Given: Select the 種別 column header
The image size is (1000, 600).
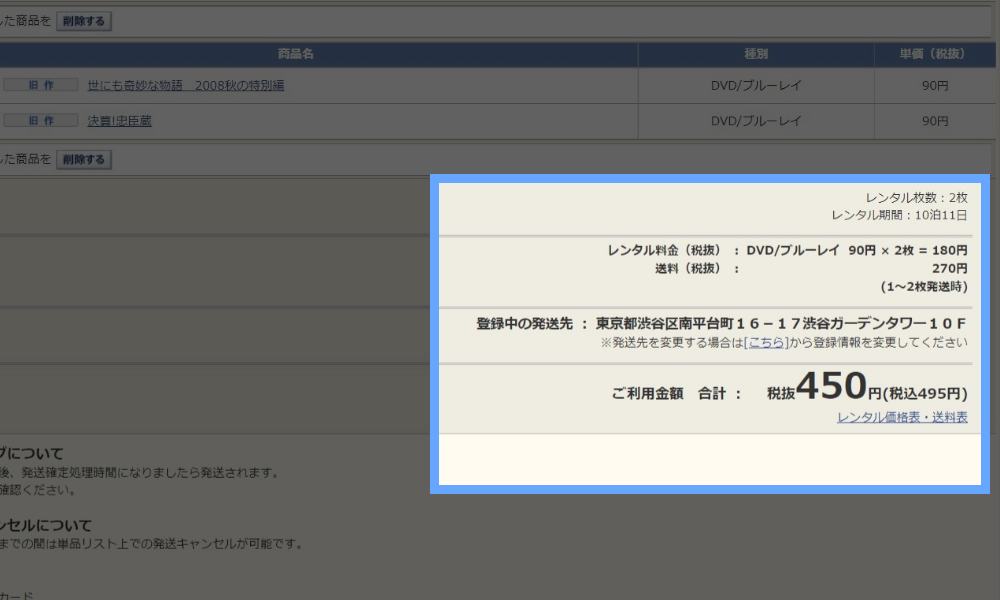Looking at the screenshot, I should click(756, 54).
